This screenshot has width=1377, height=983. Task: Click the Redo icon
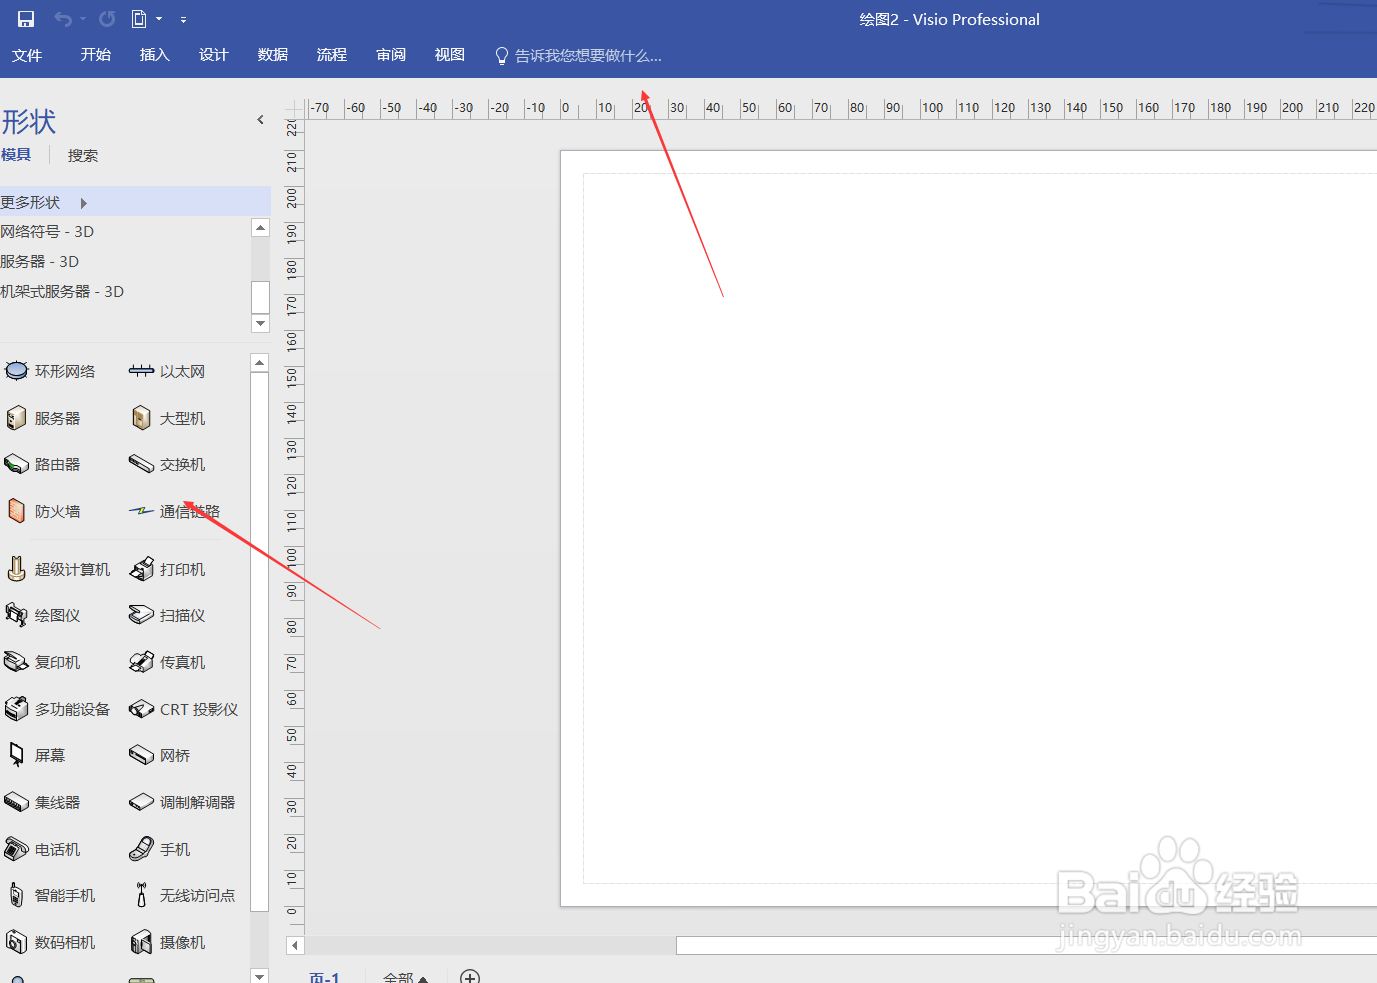pyautogui.click(x=107, y=19)
